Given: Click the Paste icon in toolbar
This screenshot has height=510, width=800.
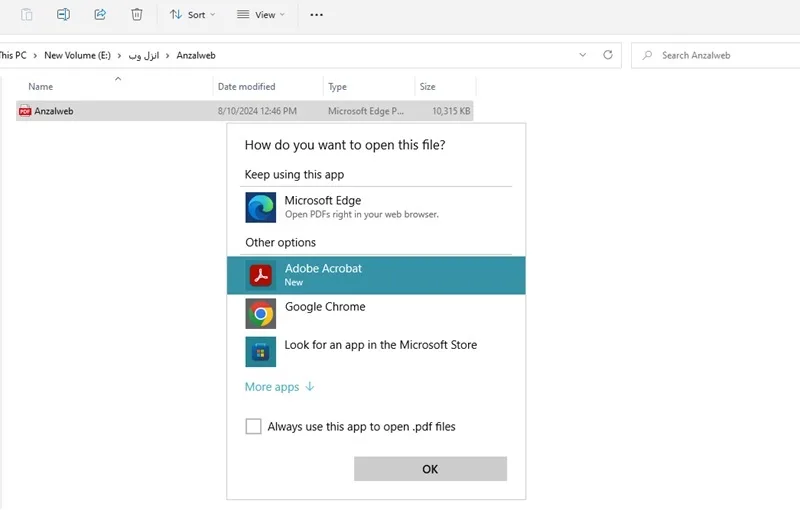Looking at the screenshot, I should [27, 15].
